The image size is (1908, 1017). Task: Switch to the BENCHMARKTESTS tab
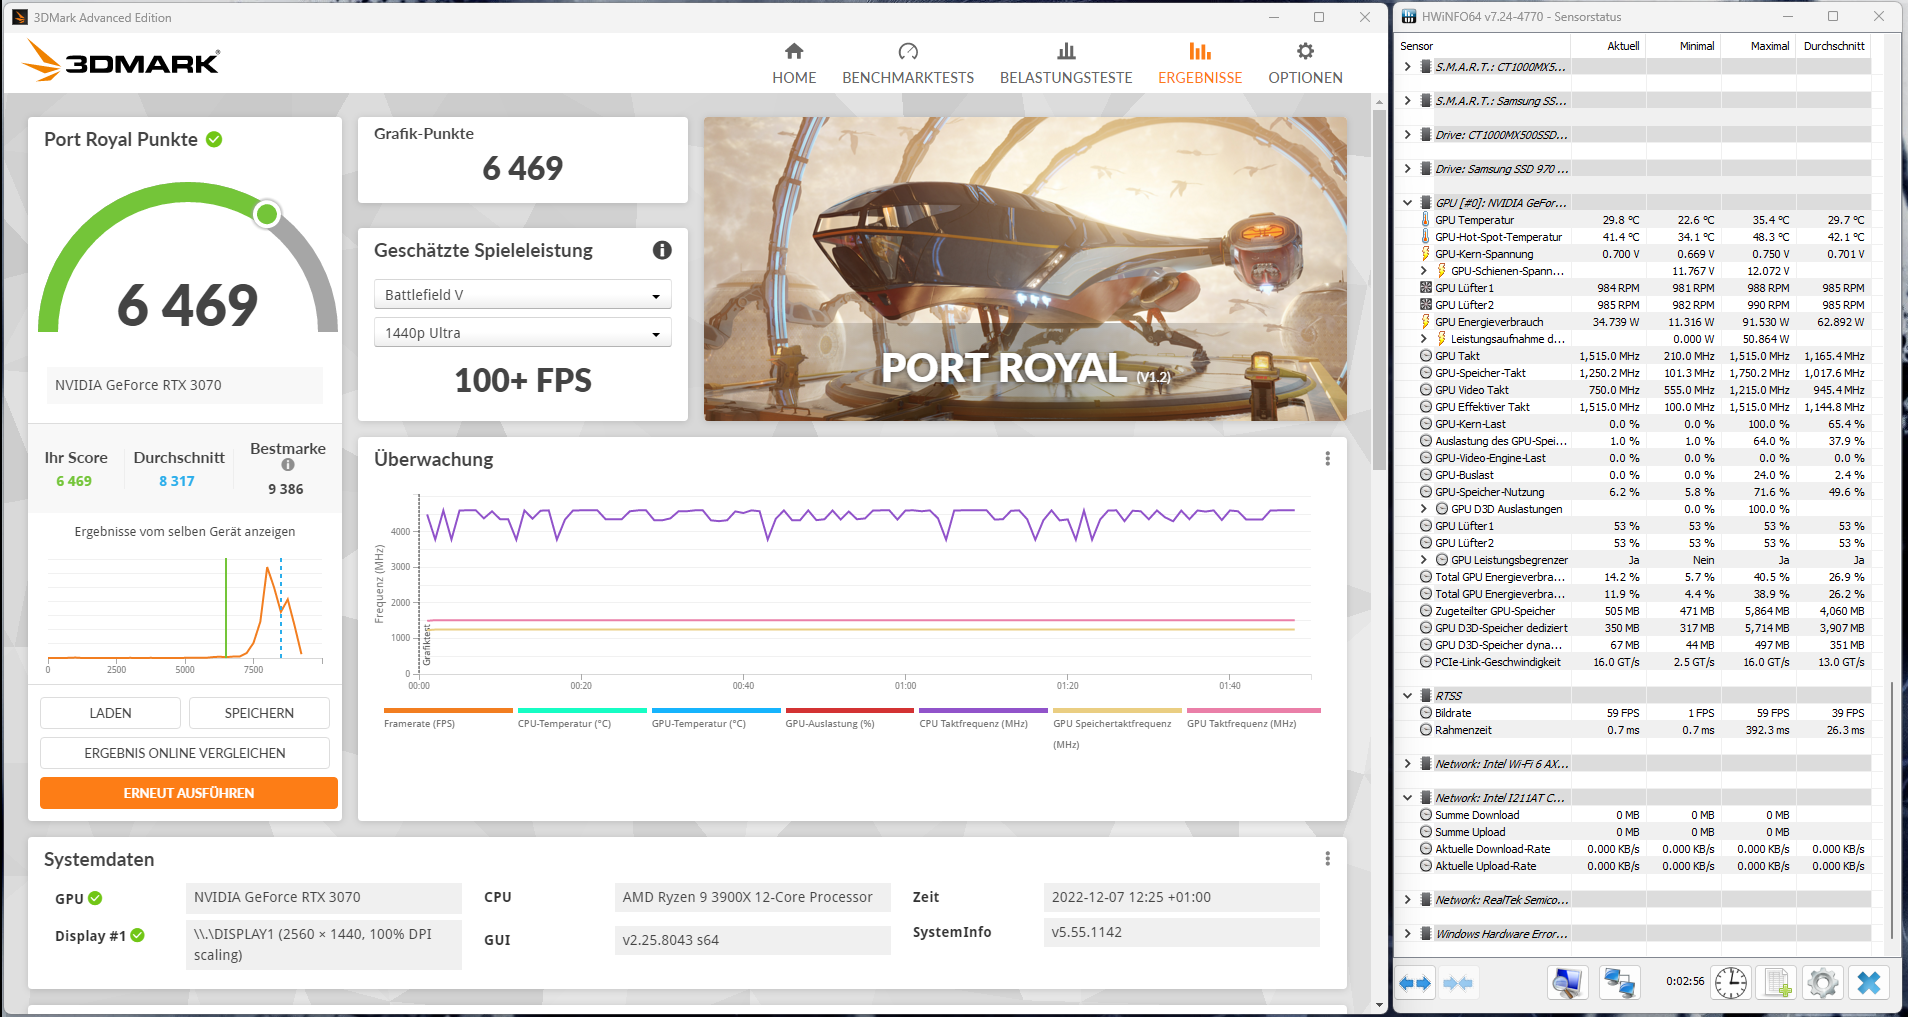coord(908,64)
